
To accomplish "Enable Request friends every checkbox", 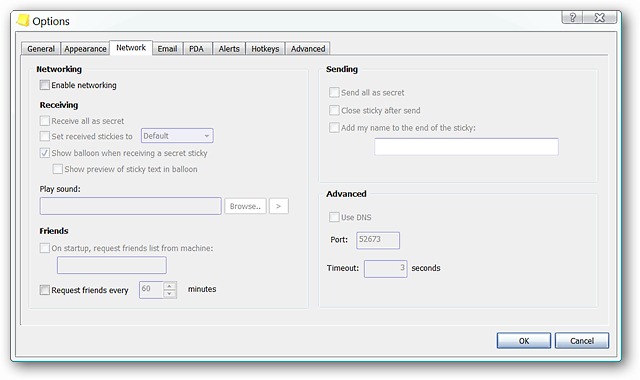I will pyautogui.click(x=44, y=290).
